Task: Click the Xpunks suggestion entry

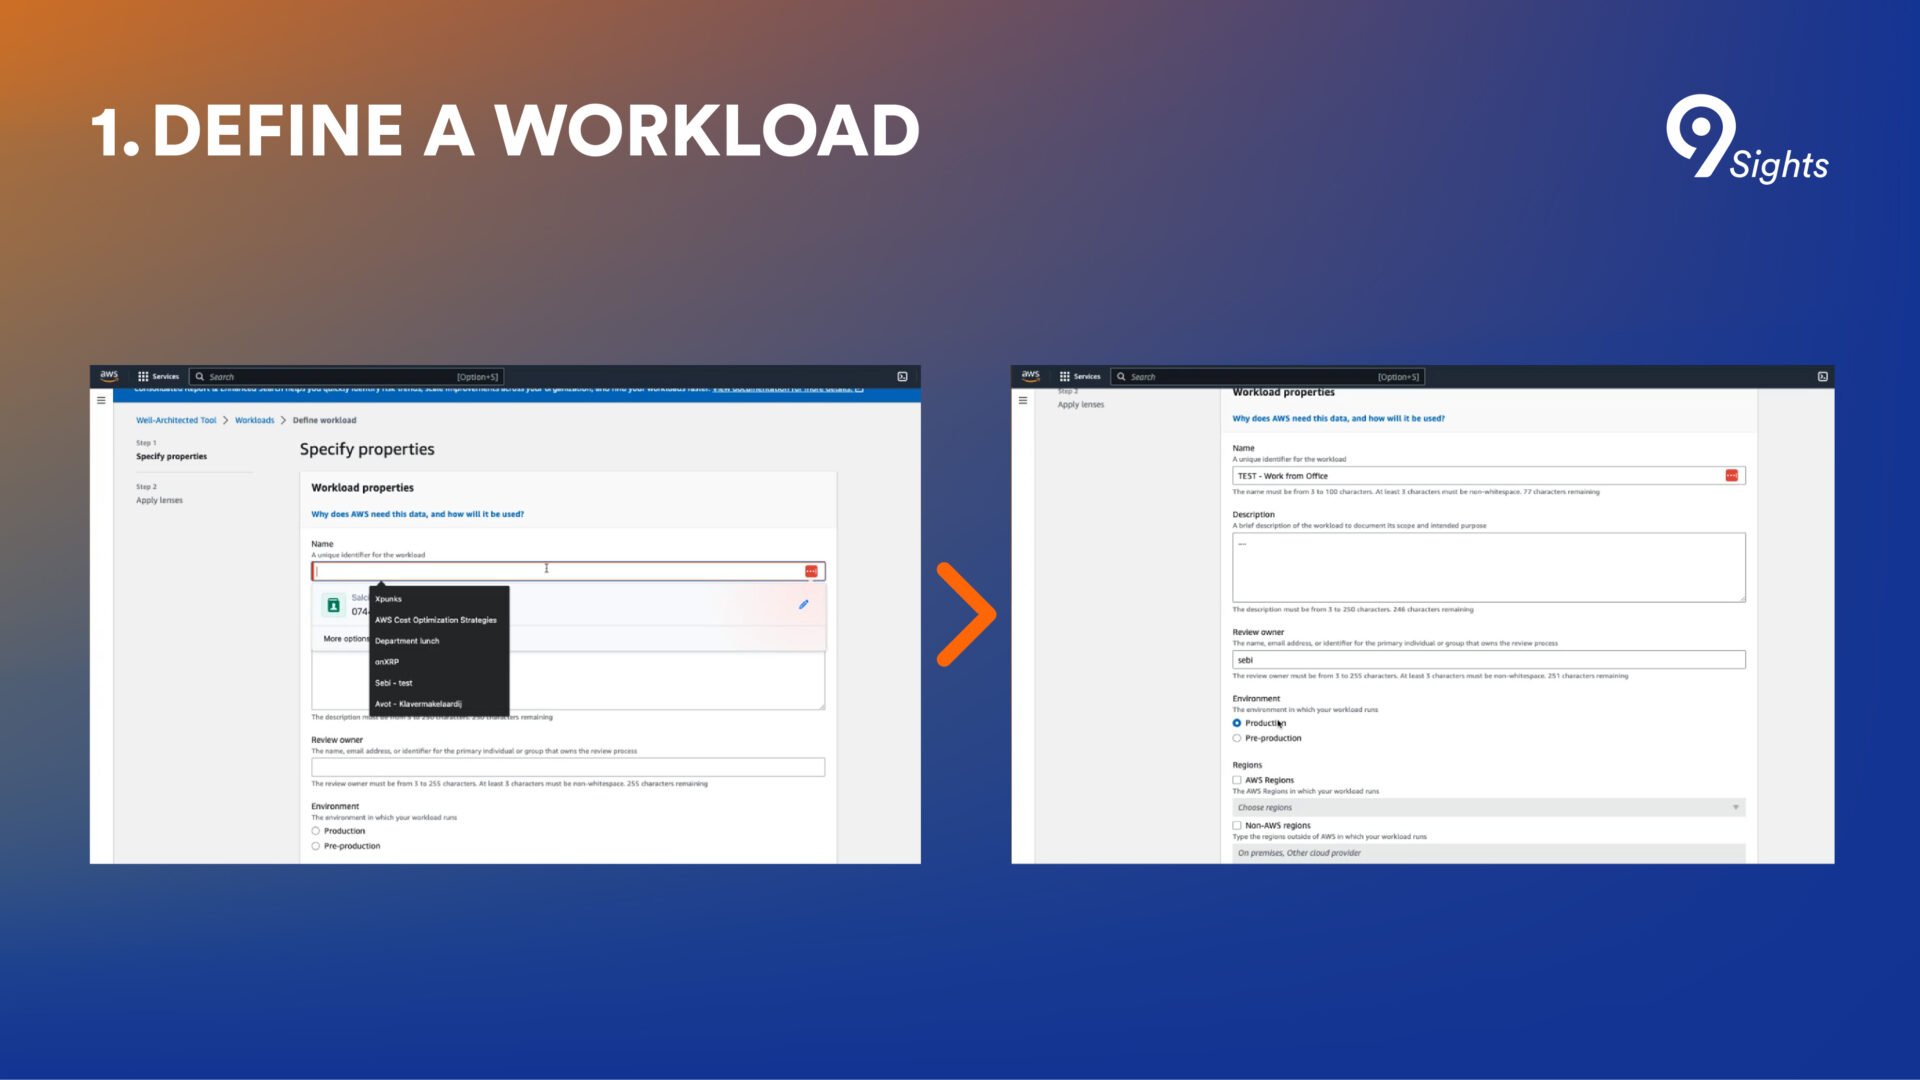Action: pos(388,599)
